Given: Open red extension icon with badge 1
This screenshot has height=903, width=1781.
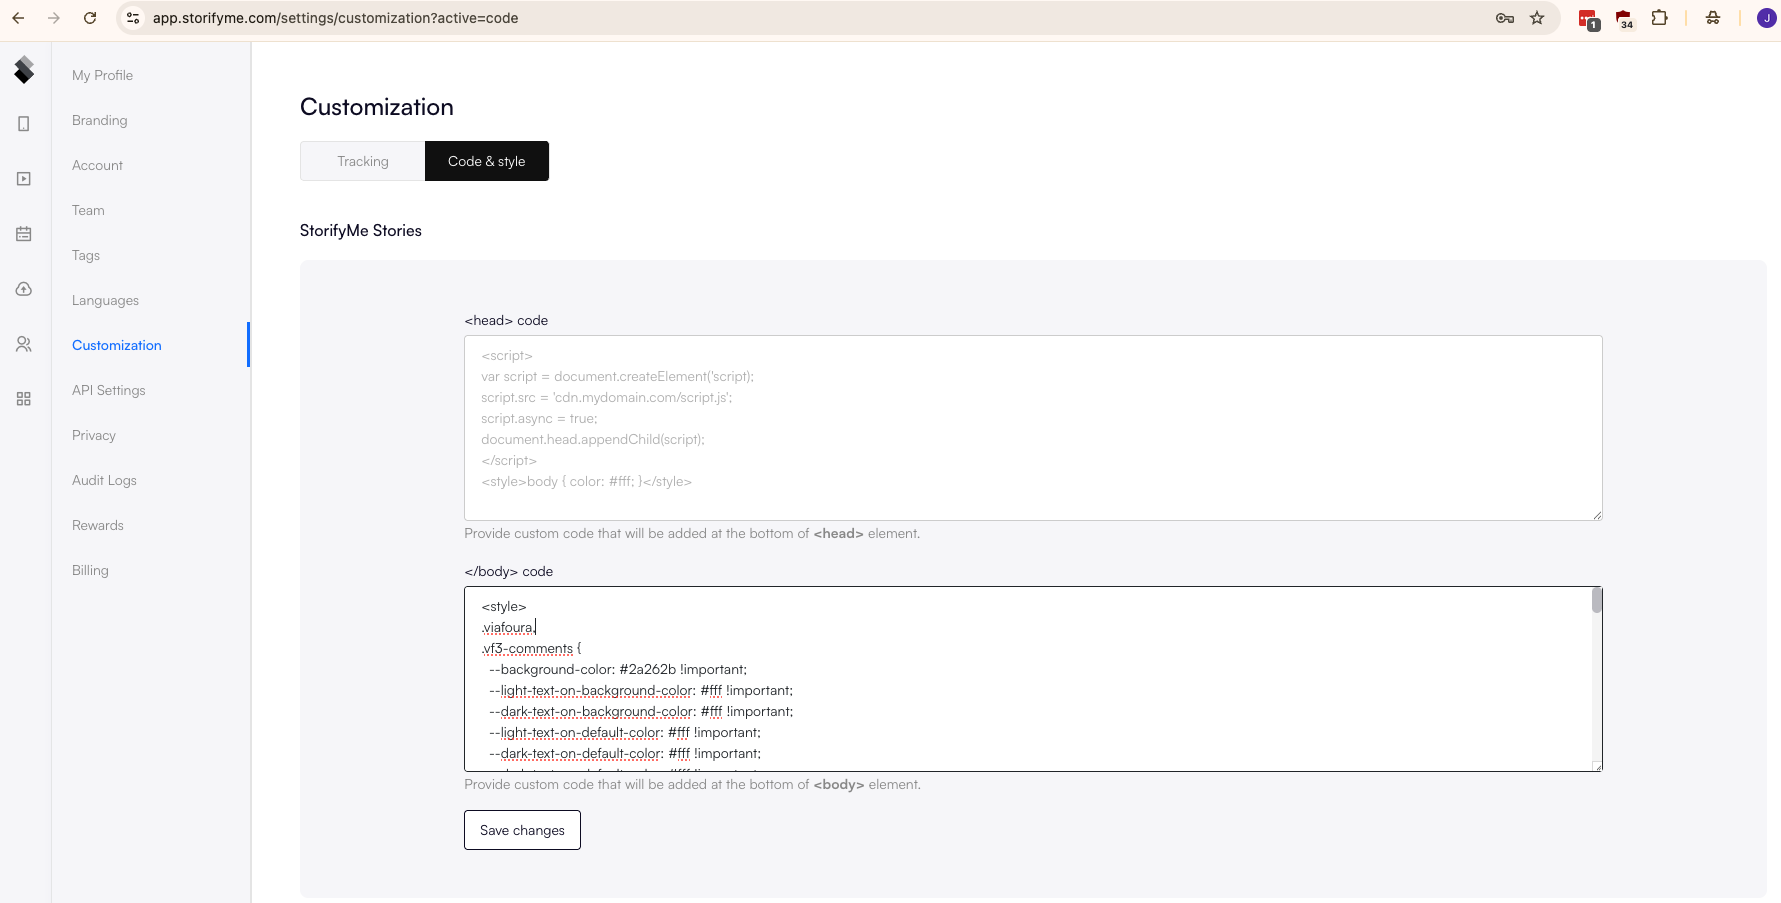Looking at the screenshot, I should point(1588,19).
